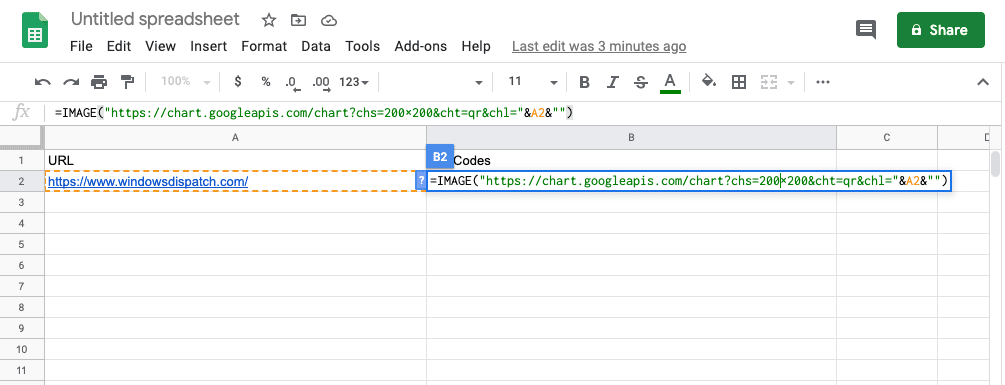Select row 10 header

point(22,349)
